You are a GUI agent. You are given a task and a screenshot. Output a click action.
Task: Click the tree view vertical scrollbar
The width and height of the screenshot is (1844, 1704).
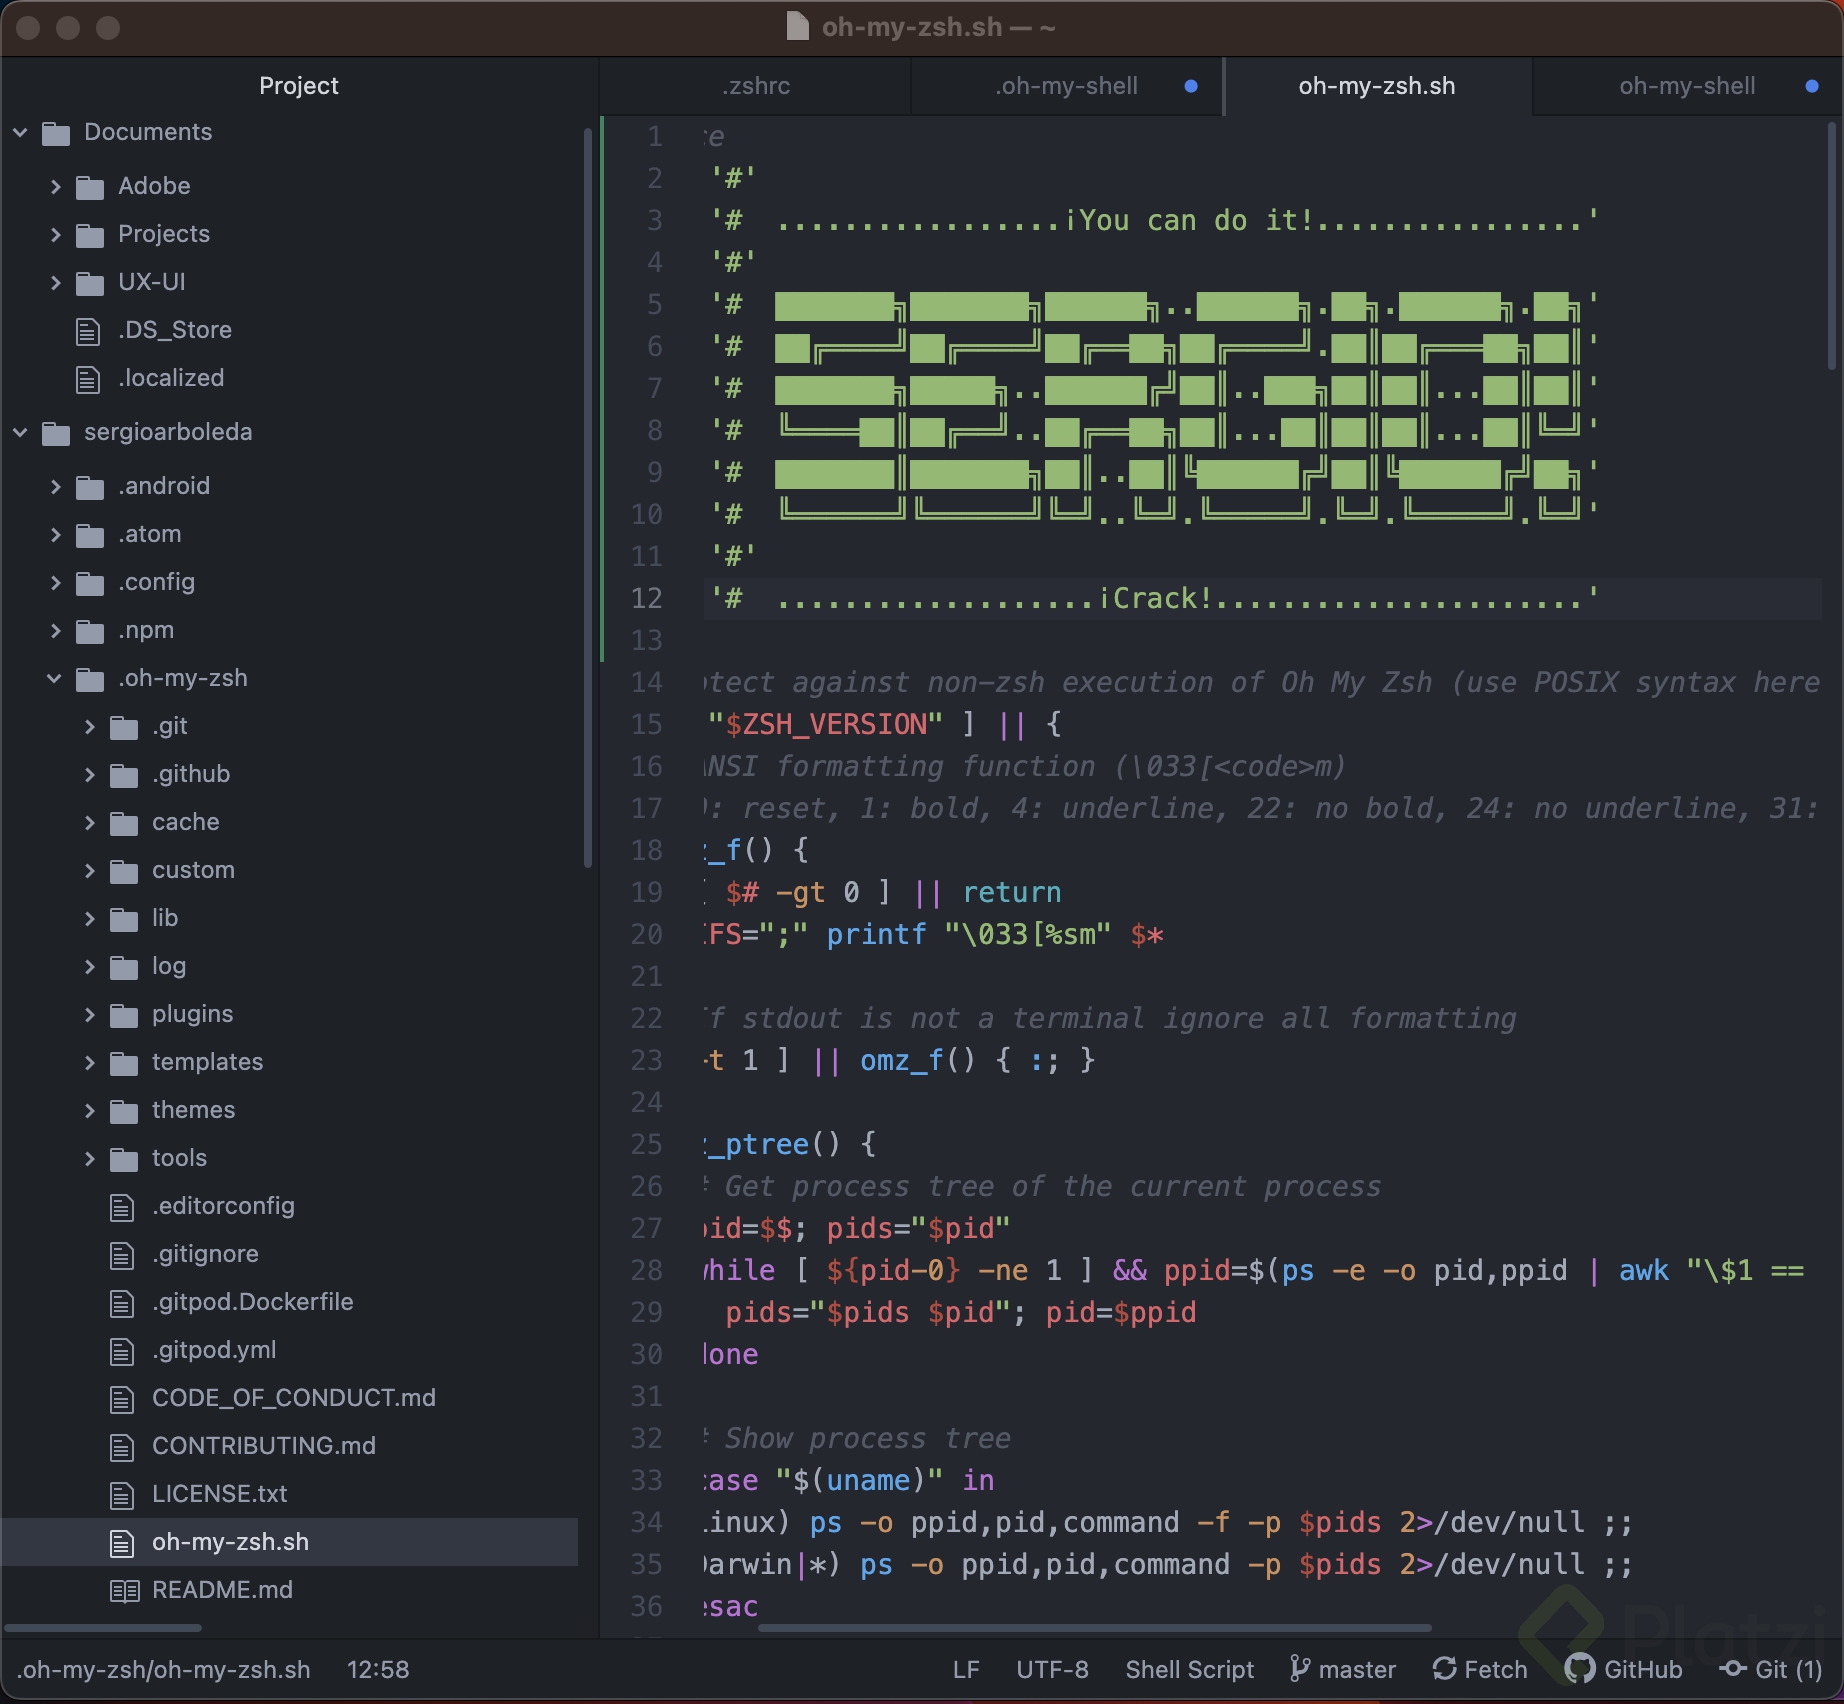coord(588,497)
